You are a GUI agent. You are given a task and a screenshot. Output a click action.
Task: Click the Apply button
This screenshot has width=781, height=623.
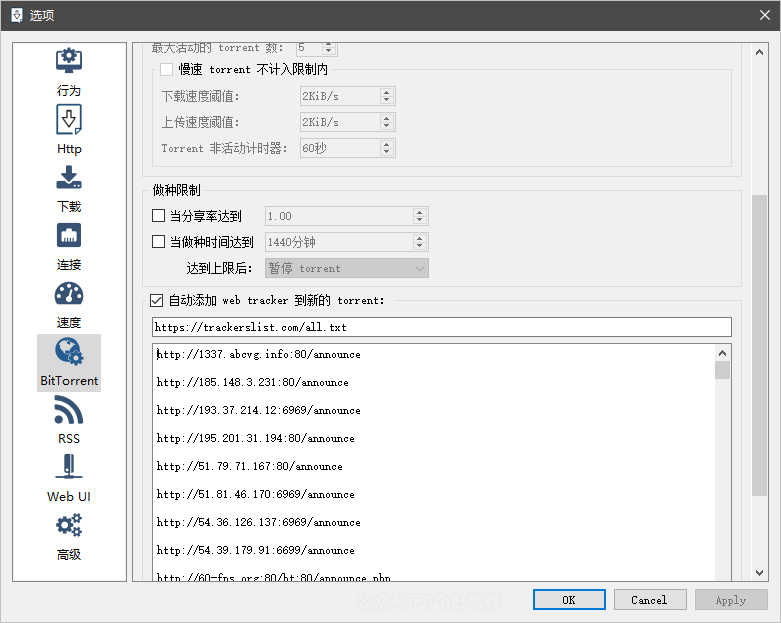coord(731,600)
